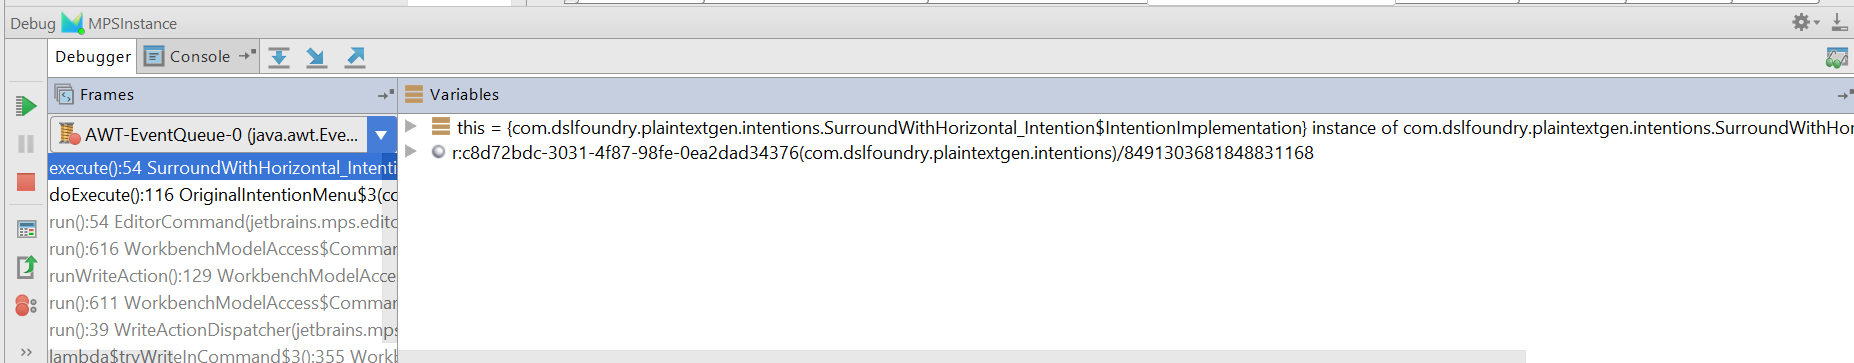Viewport: 1854px width, 363px height.
Task: Expand the 'this' variable node
Action: [x=410, y=127]
